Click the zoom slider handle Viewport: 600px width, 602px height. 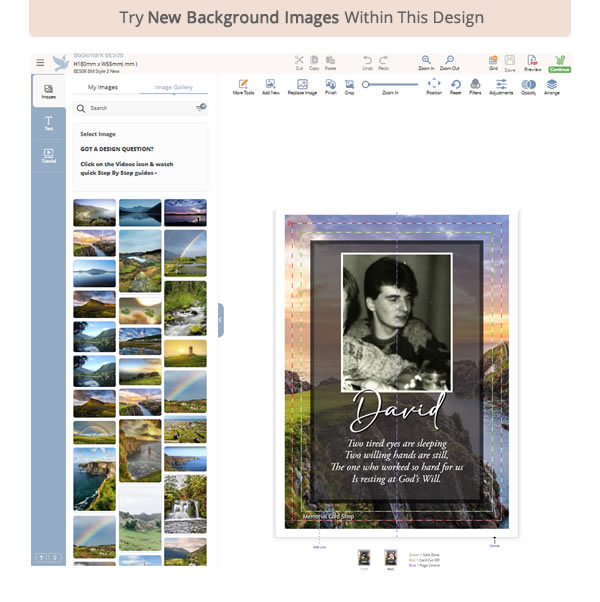(x=366, y=84)
